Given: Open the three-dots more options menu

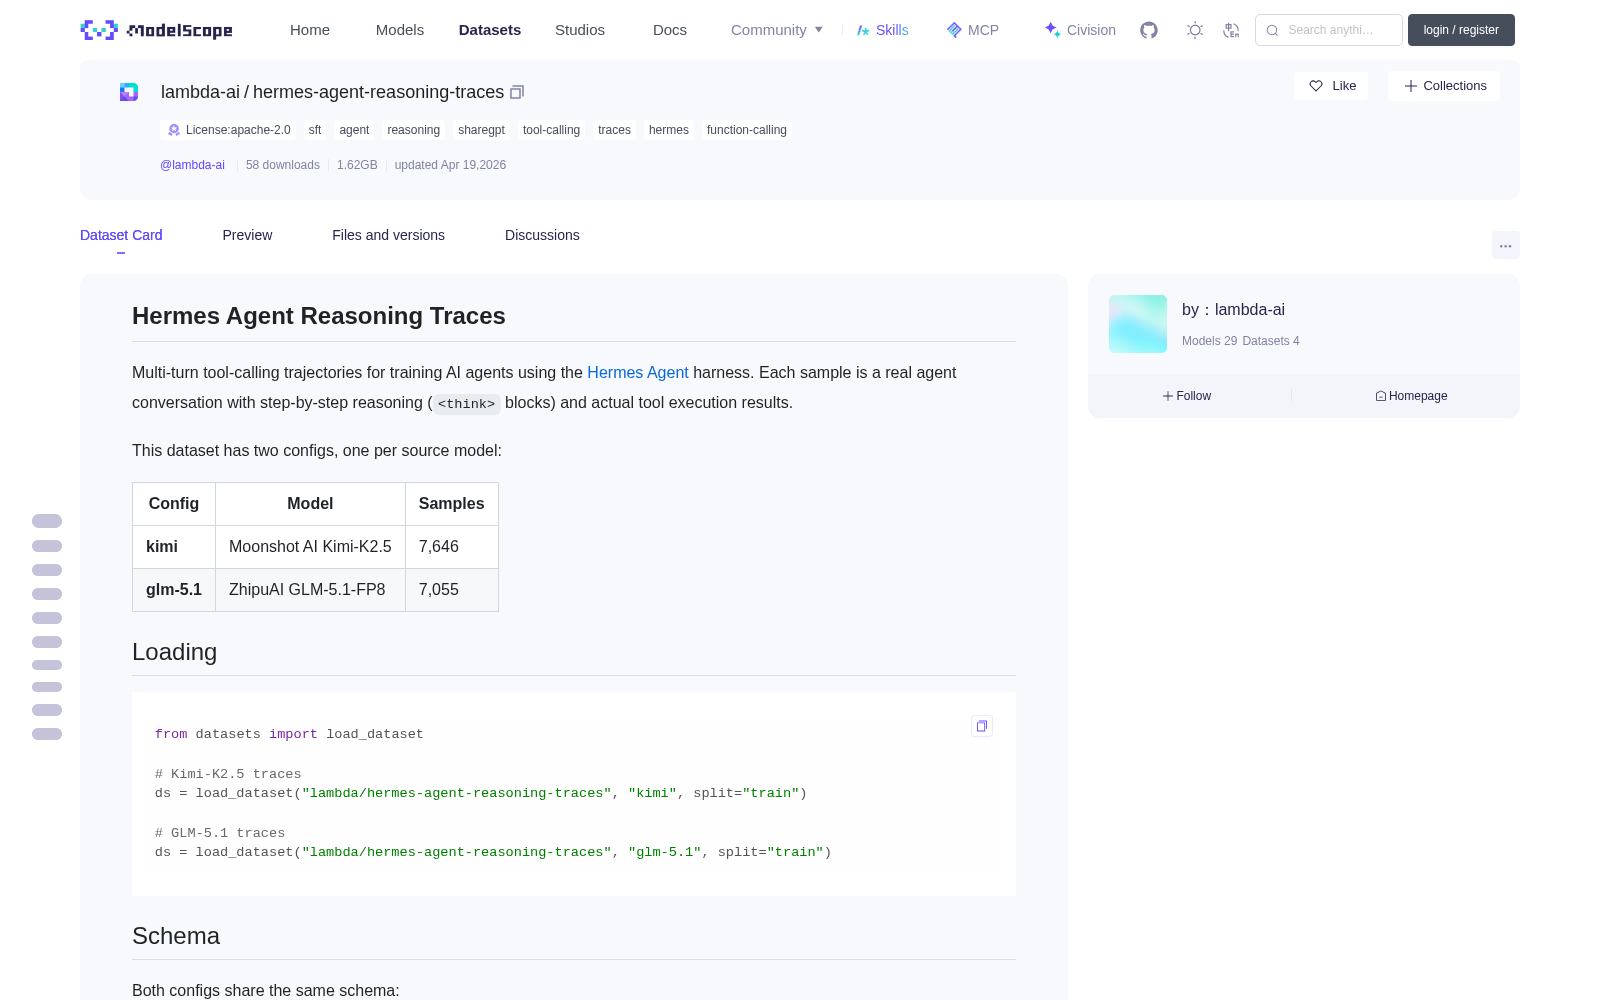Looking at the screenshot, I should pos(1505,245).
